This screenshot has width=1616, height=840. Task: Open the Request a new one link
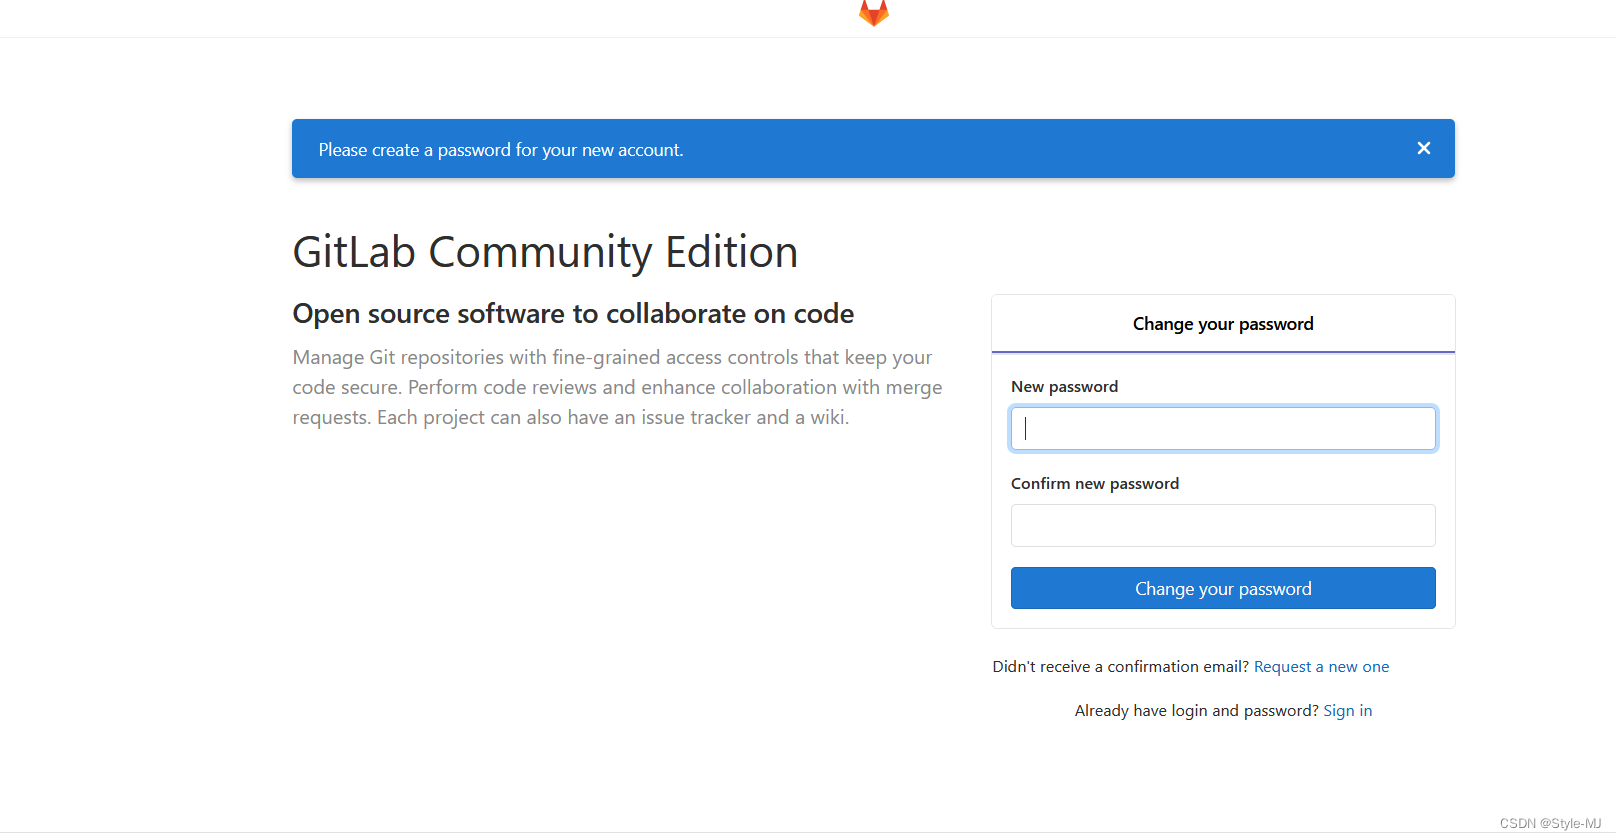click(x=1321, y=667)
